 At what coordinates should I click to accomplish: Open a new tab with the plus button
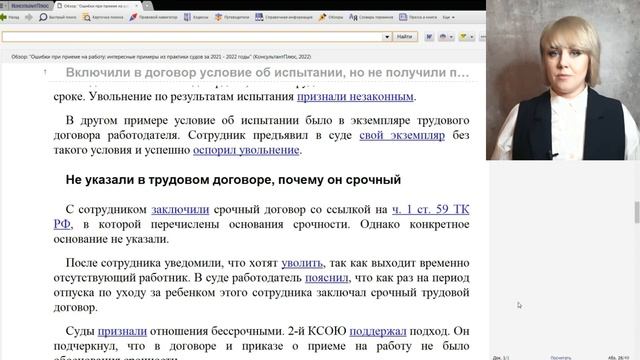(x=147, y=6)
